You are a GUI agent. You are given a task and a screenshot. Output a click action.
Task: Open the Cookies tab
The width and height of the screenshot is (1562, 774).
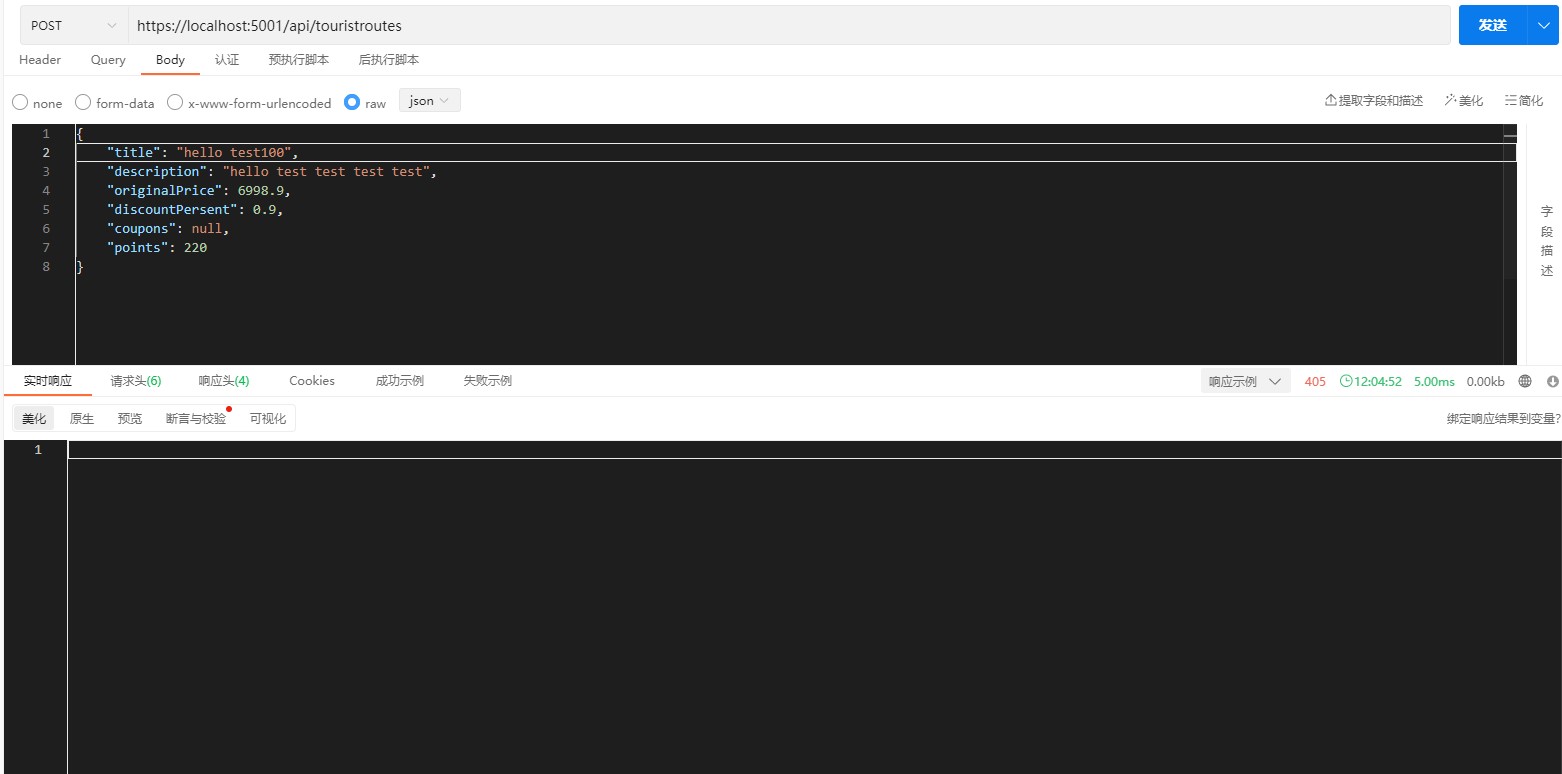click(x=312, y=381)
